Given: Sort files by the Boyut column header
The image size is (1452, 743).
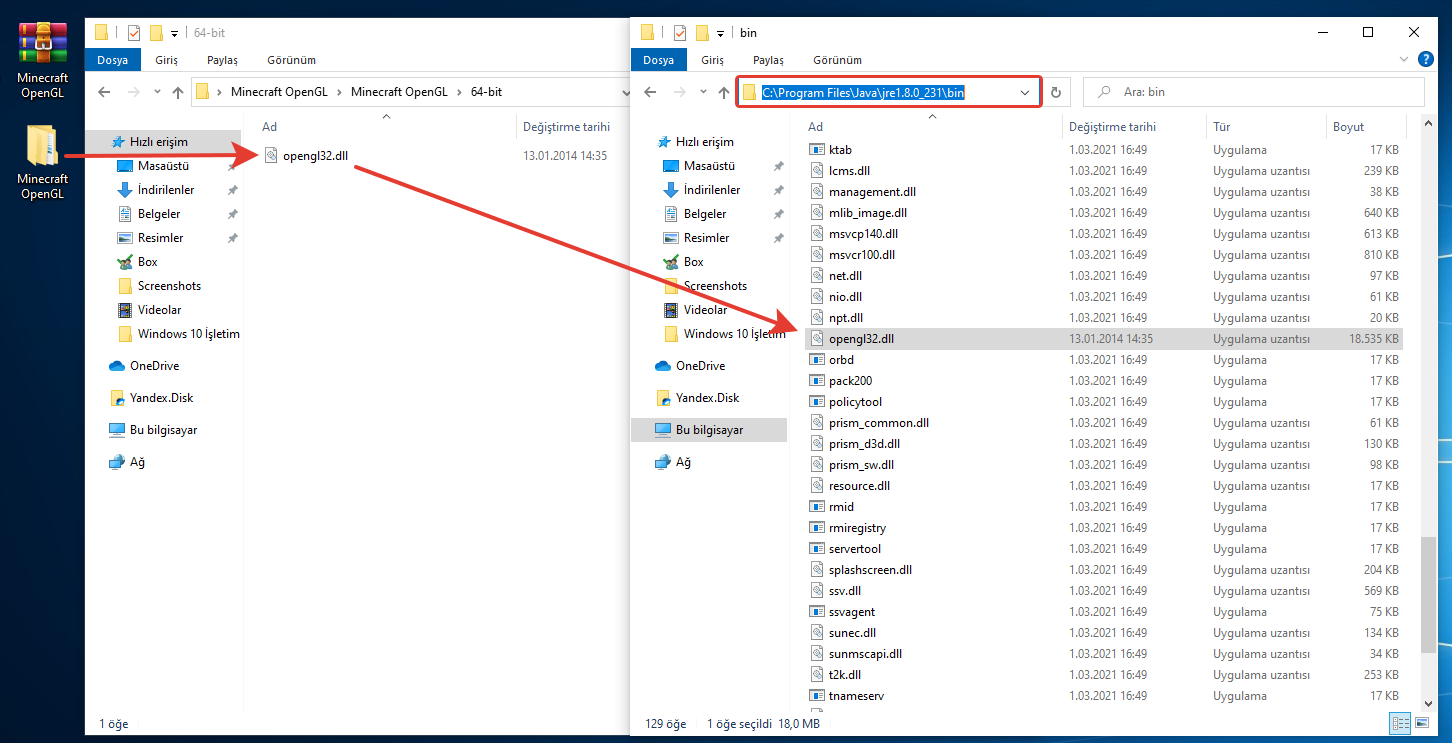Looking at the screenshot, I should [x=1348, y=127].
